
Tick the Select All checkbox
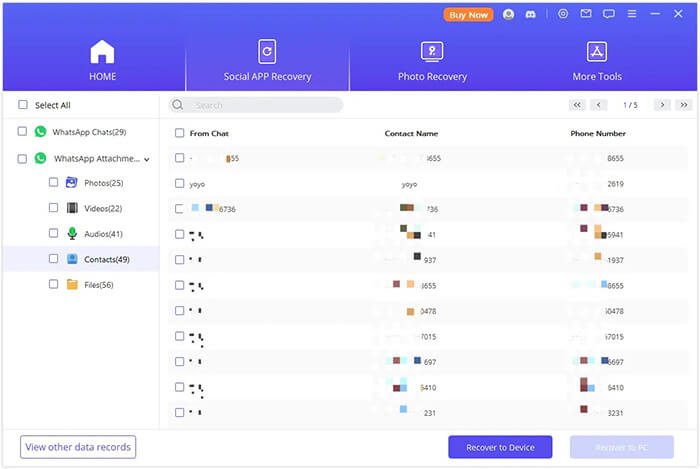(x=22, y=105)
